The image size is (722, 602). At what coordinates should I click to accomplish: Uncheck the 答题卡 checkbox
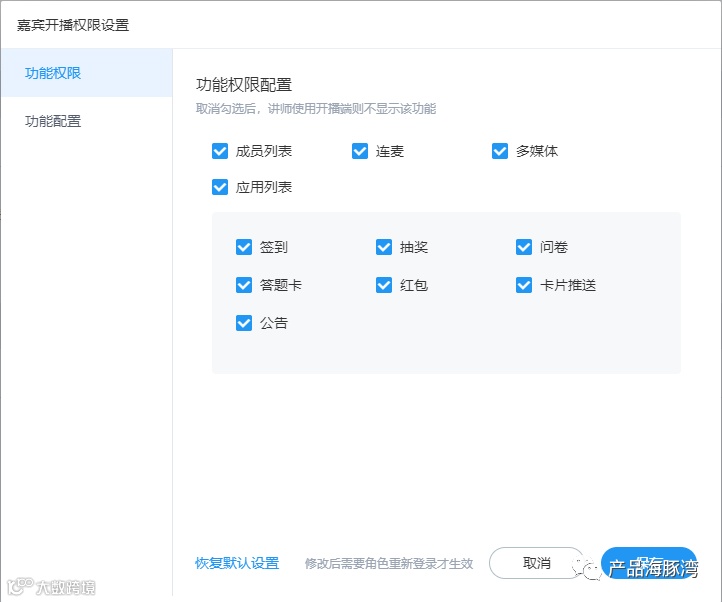pyautogui.click(x=244, y=285)
